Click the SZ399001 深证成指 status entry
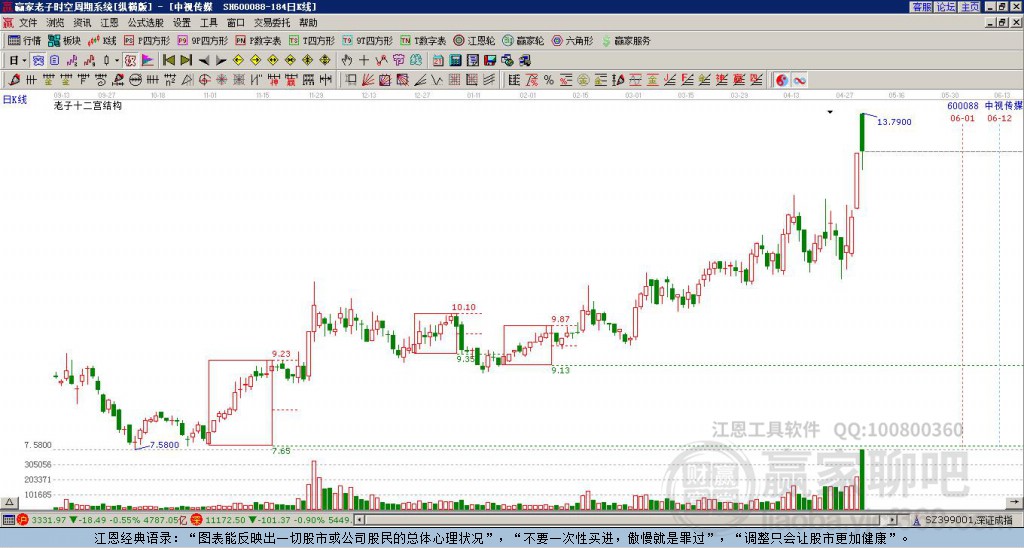This screenshot has width=1024, height=548. click(968, 520)
